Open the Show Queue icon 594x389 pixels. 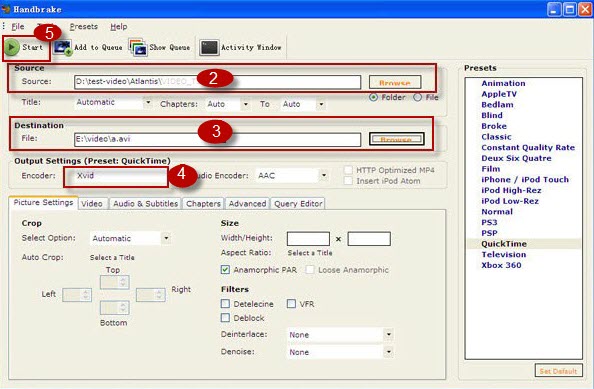[x=138, y=48]
